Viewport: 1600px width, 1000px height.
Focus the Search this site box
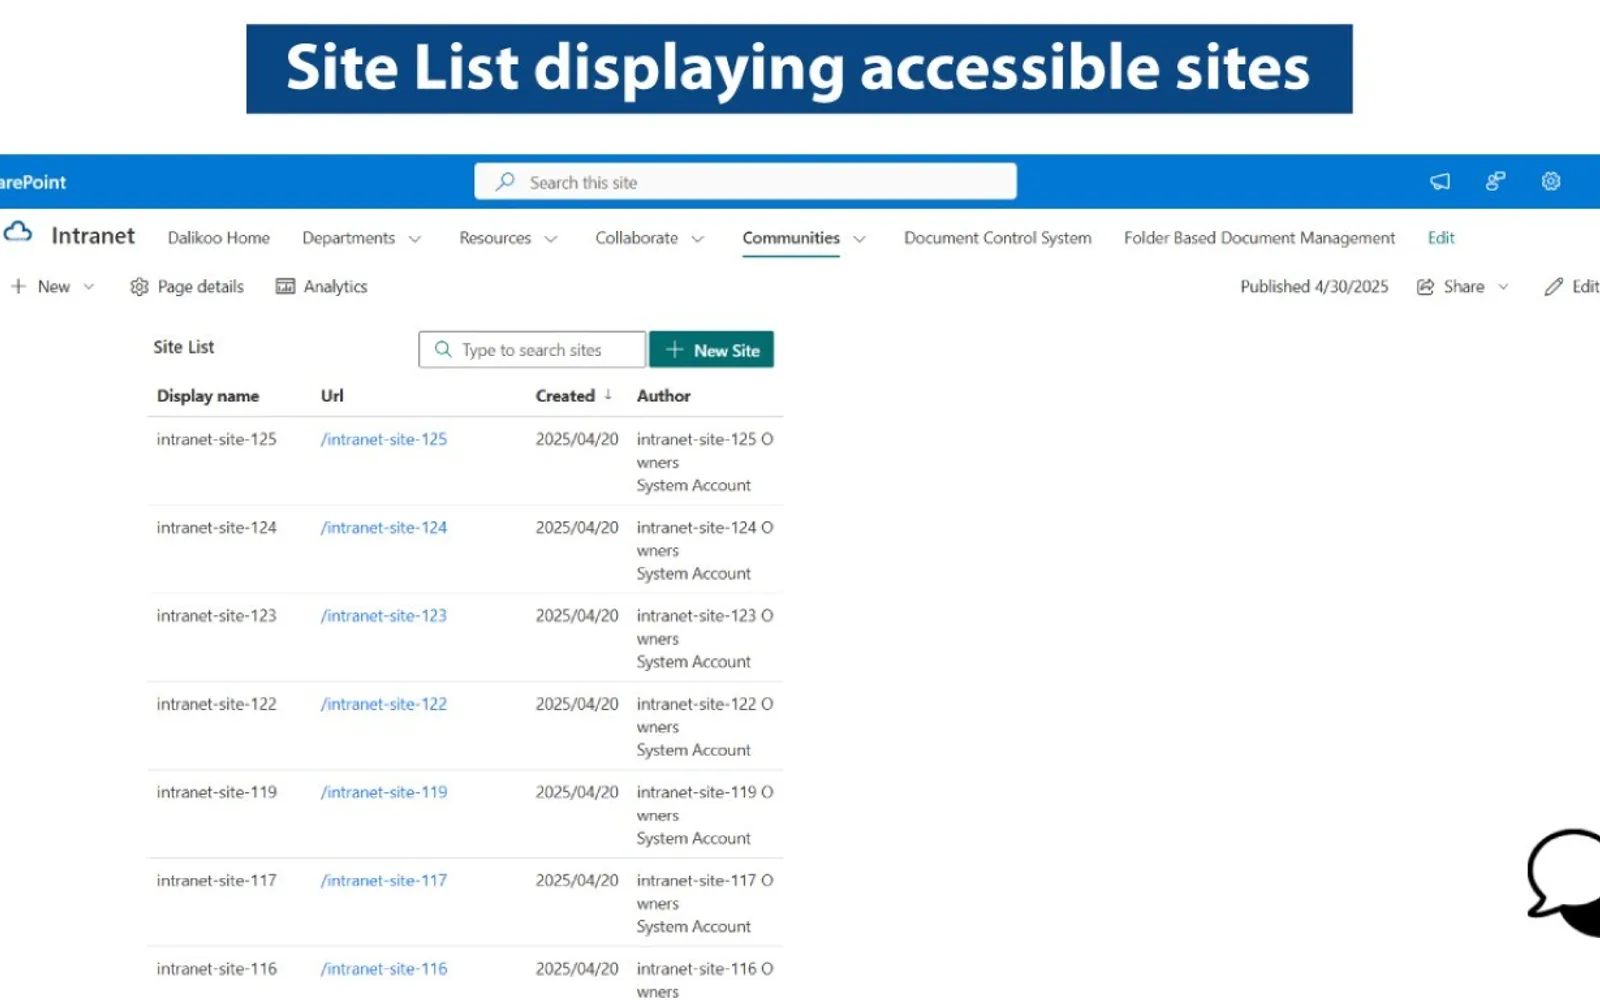pyautogui.click(x=745, y=182)
